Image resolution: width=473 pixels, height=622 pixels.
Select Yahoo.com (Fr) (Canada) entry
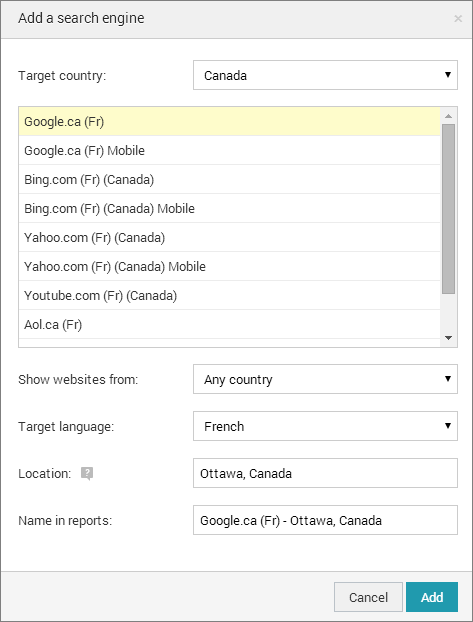229,237
